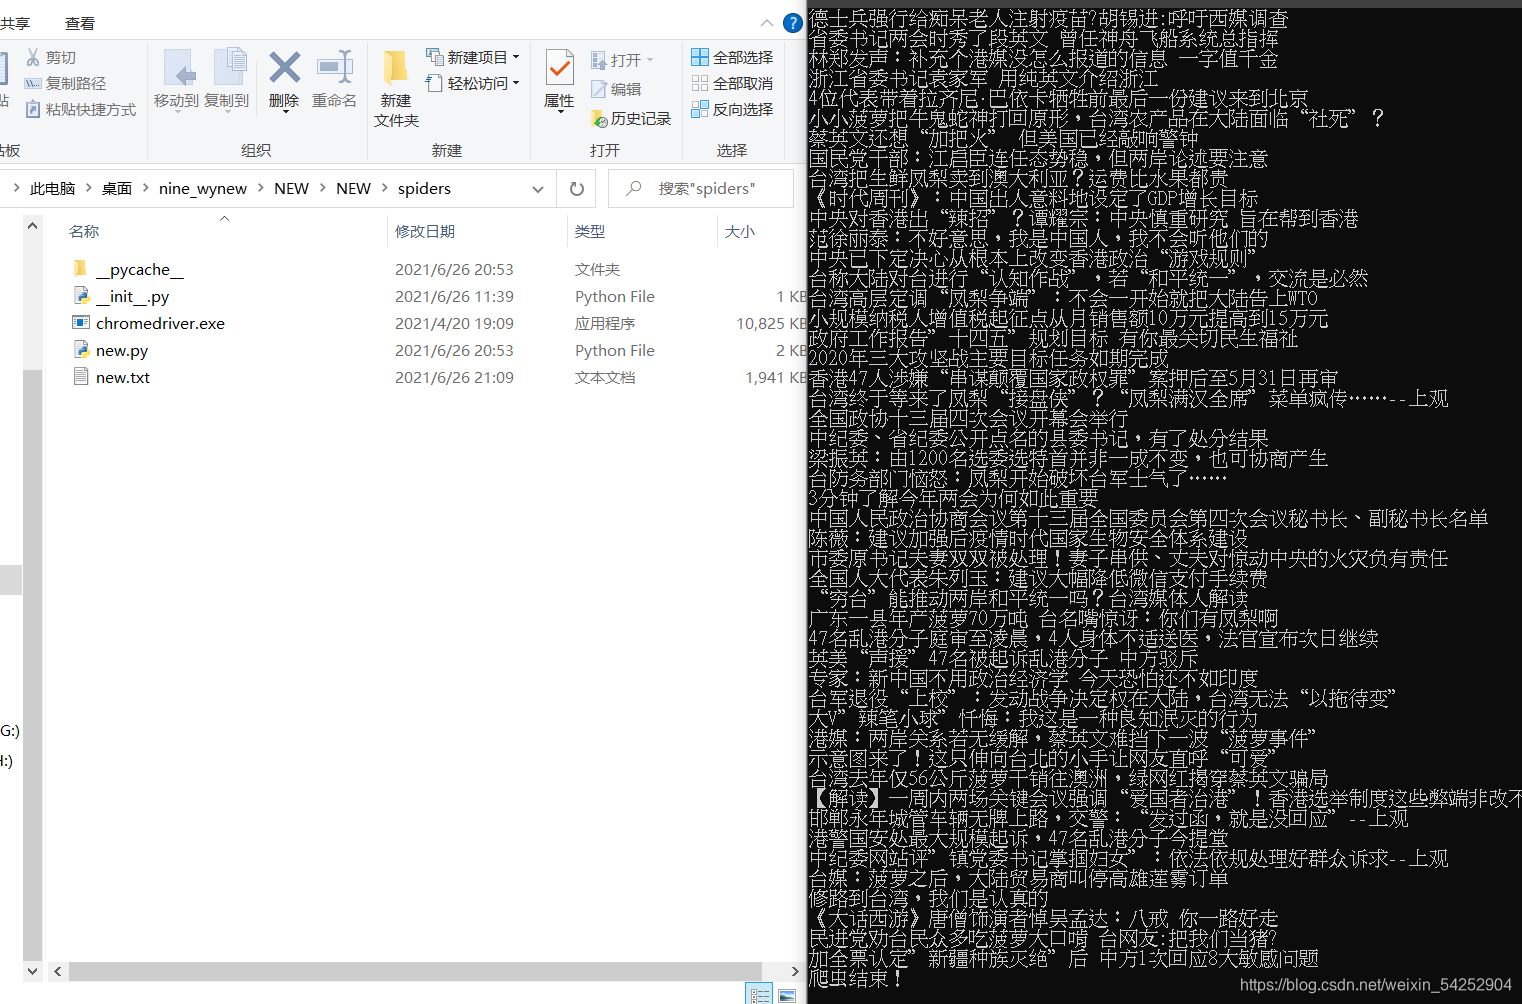Click the __pycache__ folder icon

81,268
